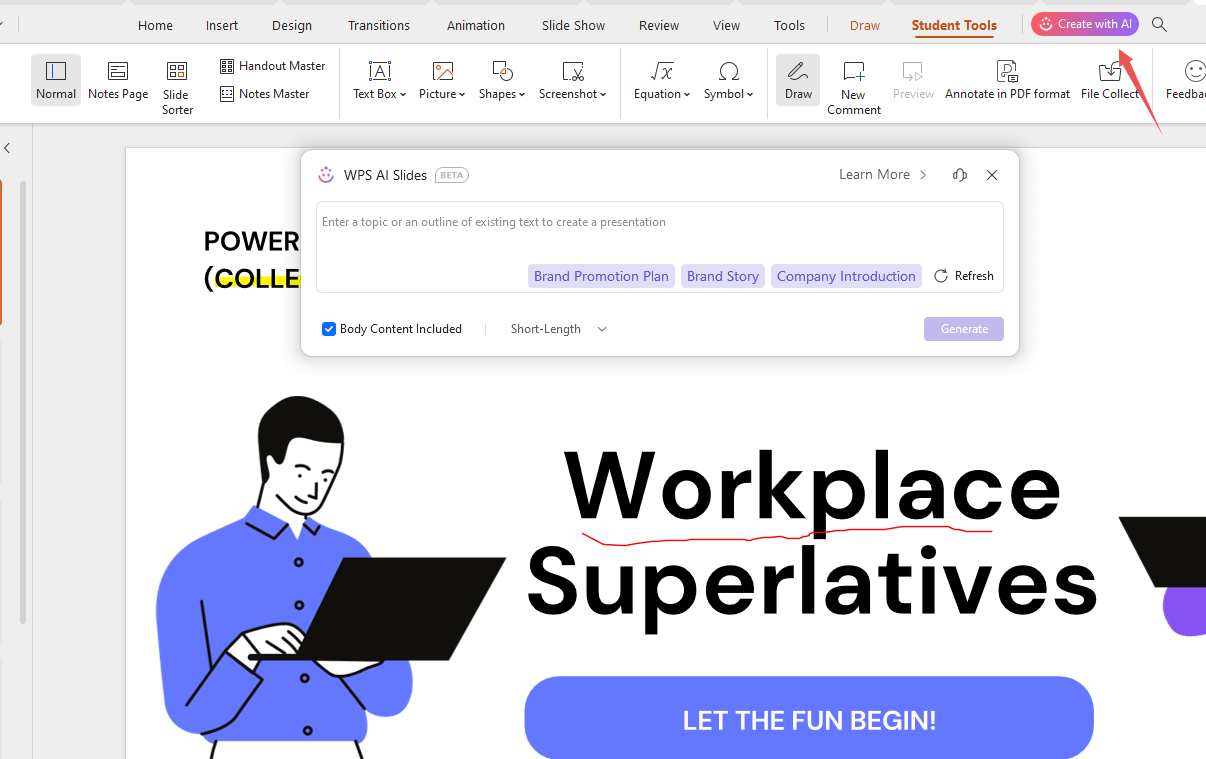Switch to Normal view
Screen dimensions: 1206x759
coord(56,80)
